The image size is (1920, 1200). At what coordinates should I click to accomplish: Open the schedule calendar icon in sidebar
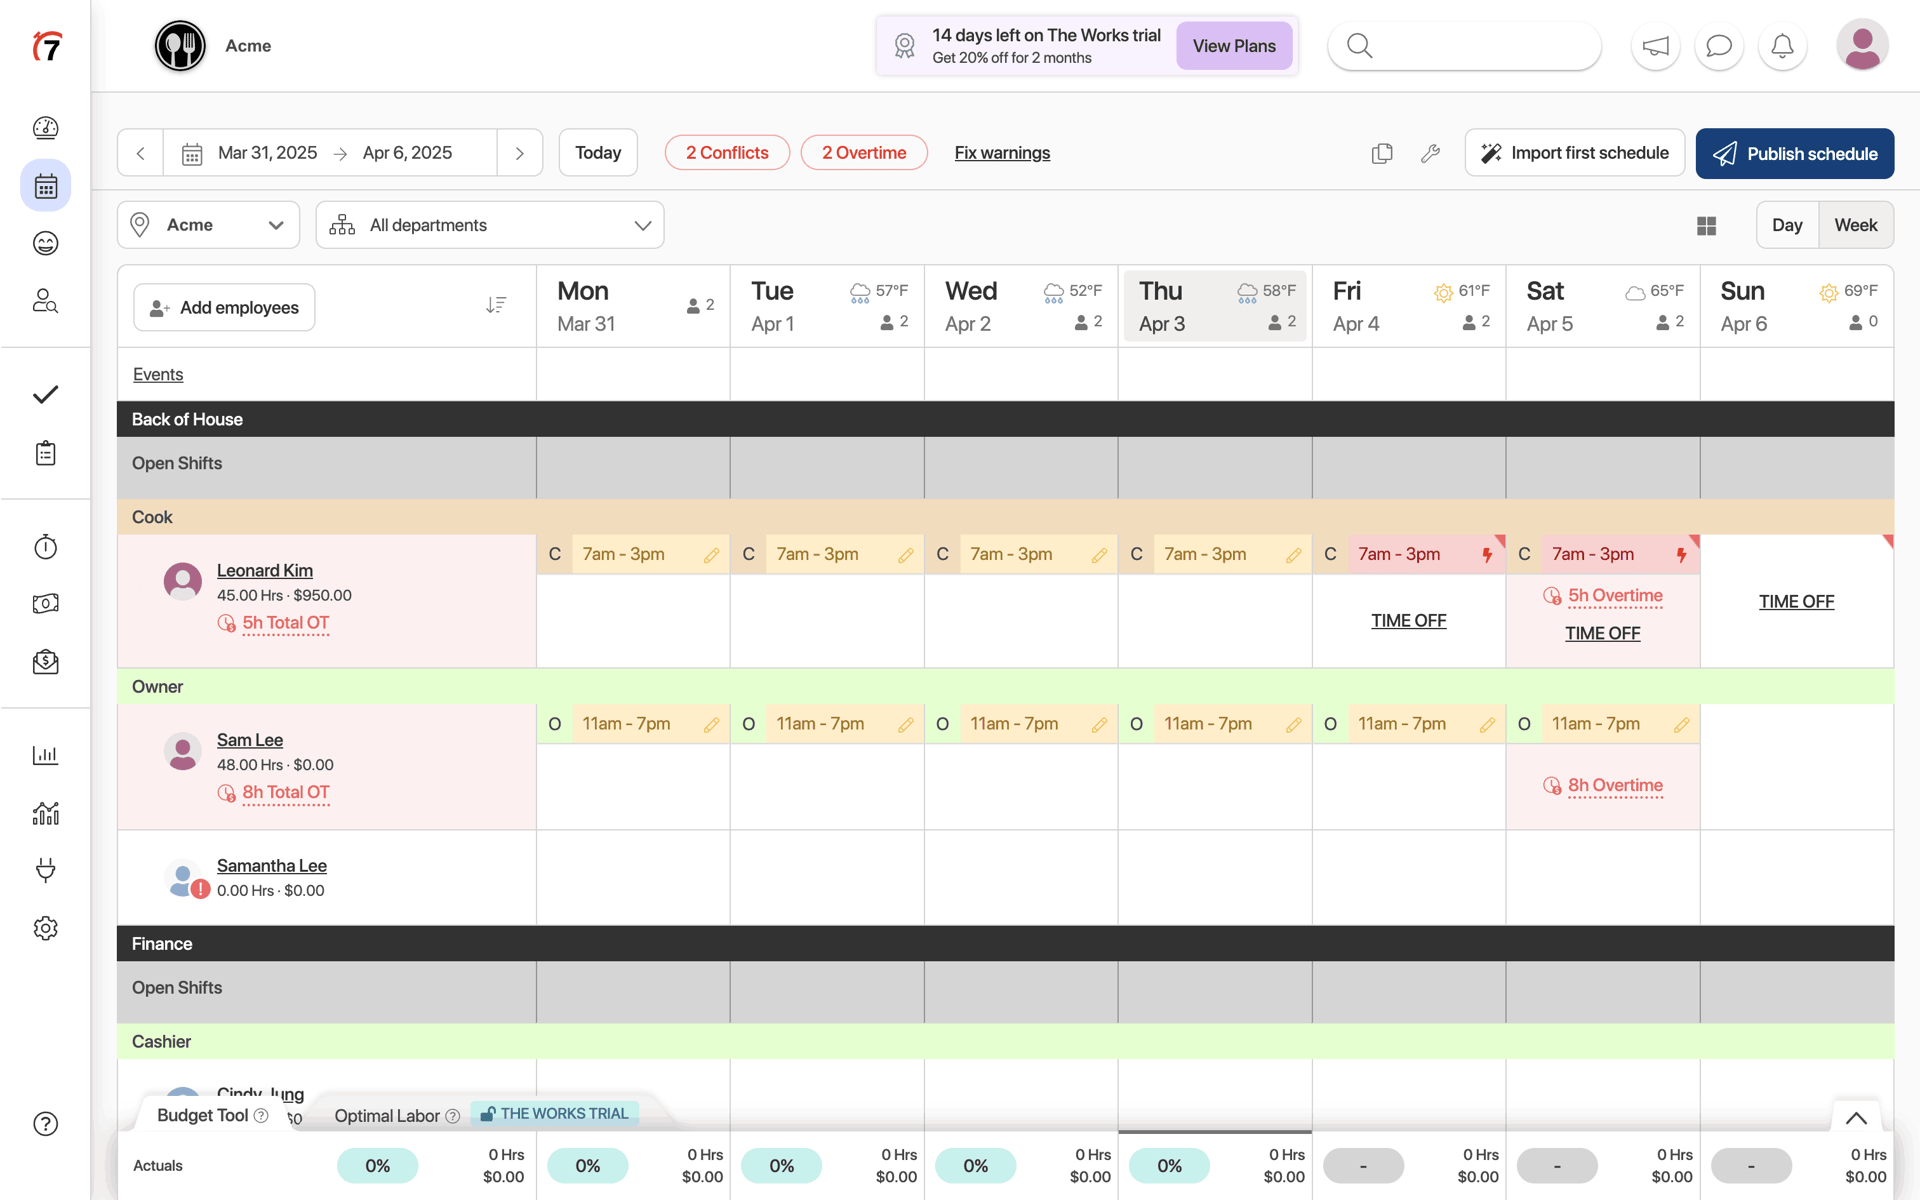click(46, 186)
